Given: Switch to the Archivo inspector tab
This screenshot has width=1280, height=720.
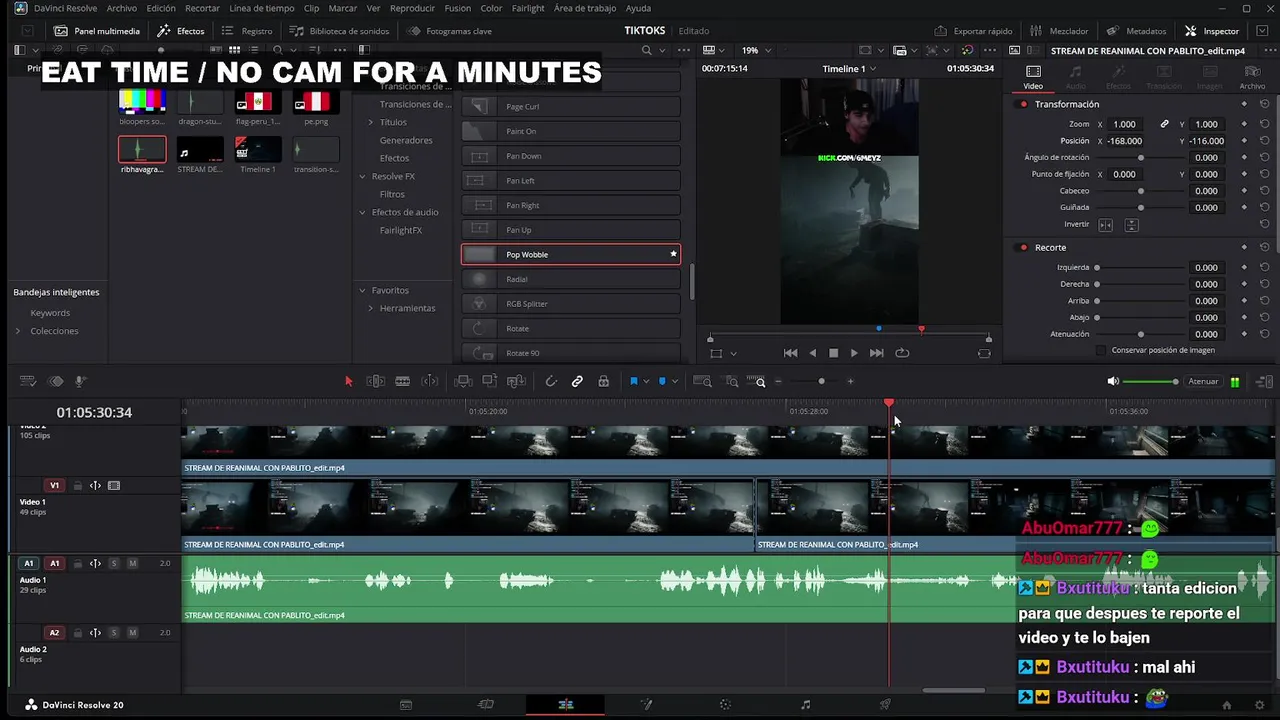Looking at the screenshot, I should (1253, 77).
